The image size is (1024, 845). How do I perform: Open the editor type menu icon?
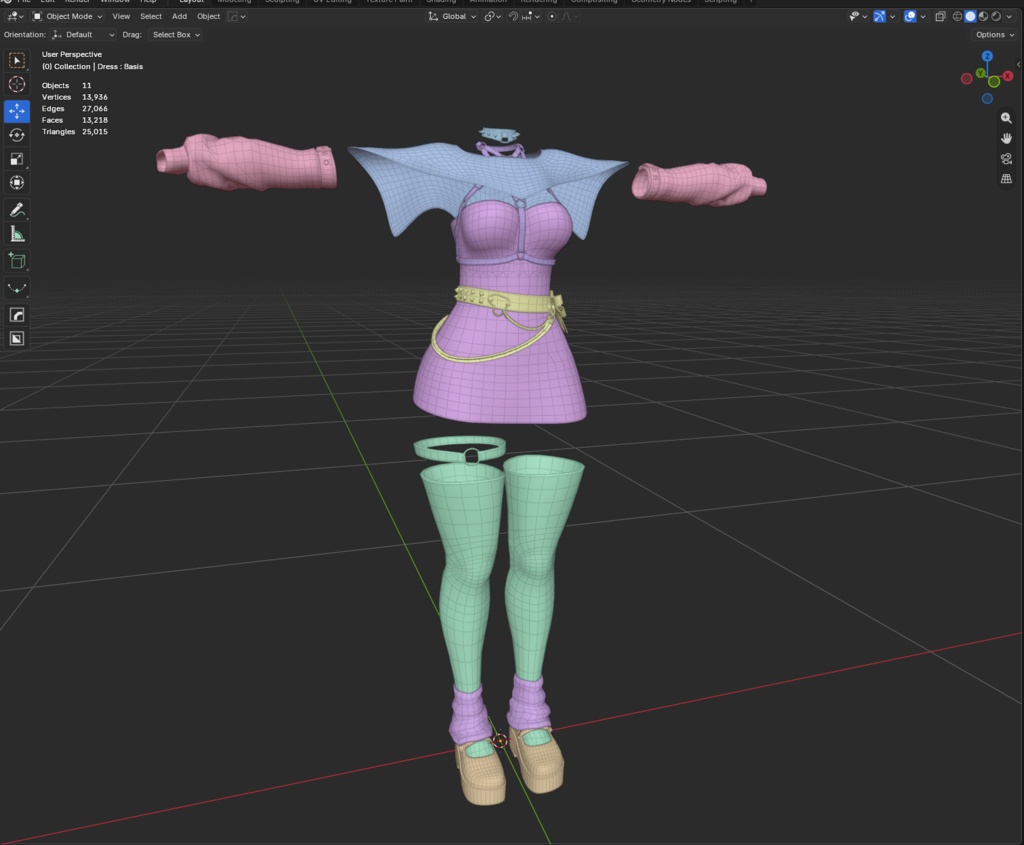click(x=14, y=16)
